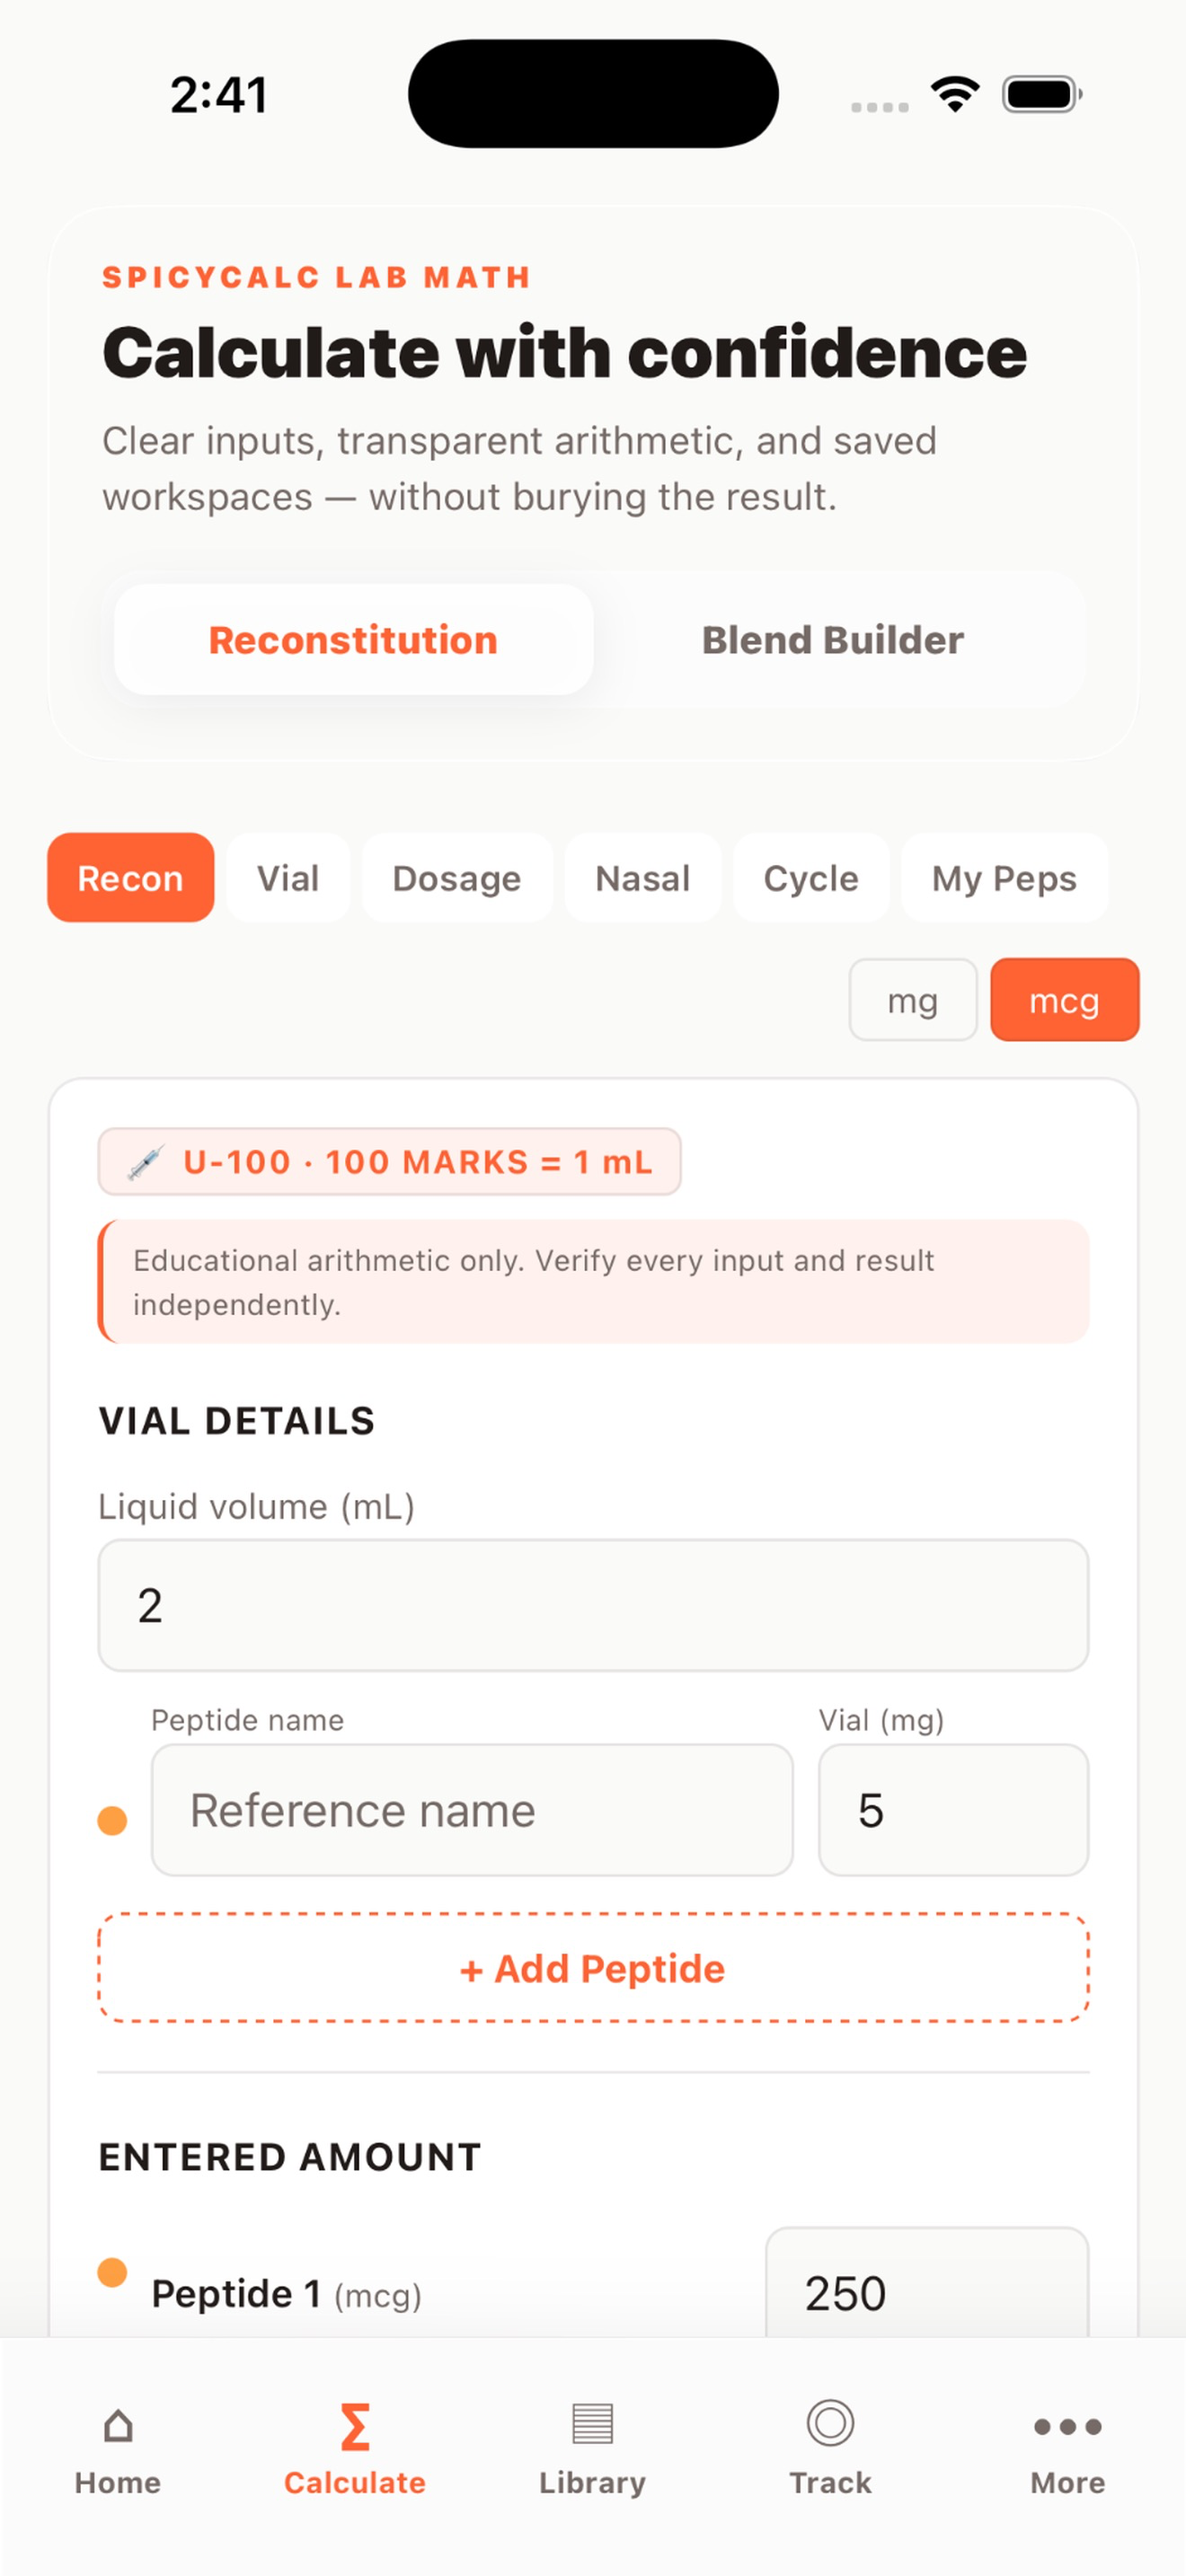Open the Cycle tab
This screenshot has width=1186, height=2576.
[x=811, y=878]
